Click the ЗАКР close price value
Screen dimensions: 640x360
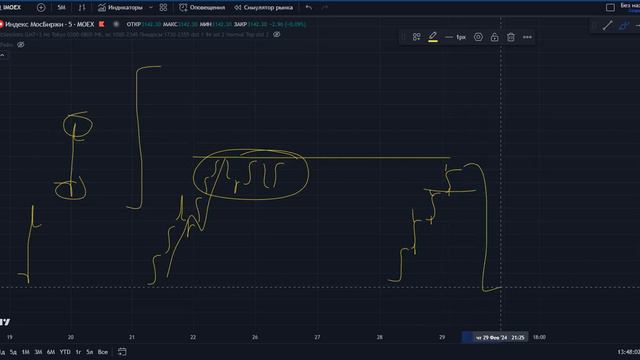tap(258, 24)
